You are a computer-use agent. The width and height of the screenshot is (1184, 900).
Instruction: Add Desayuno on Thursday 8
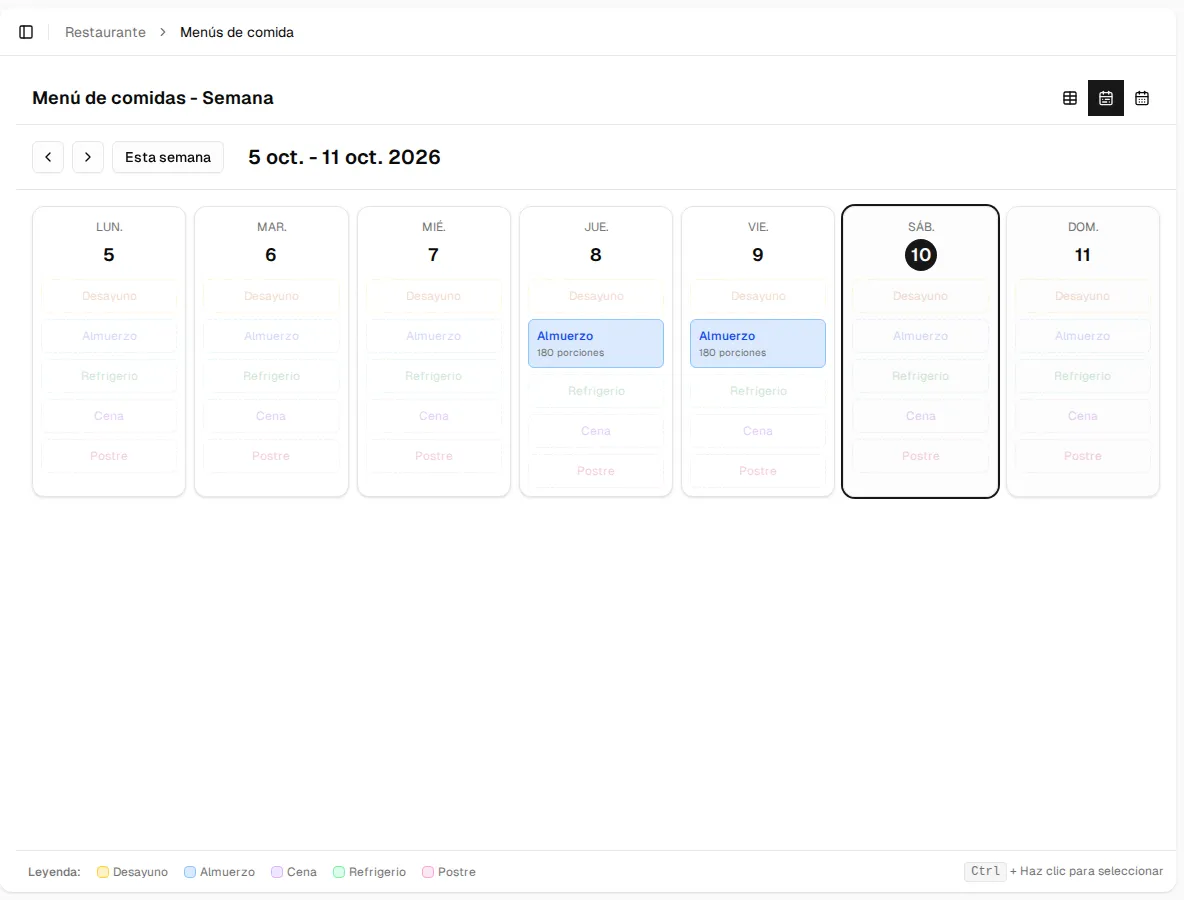click(596, 296)
